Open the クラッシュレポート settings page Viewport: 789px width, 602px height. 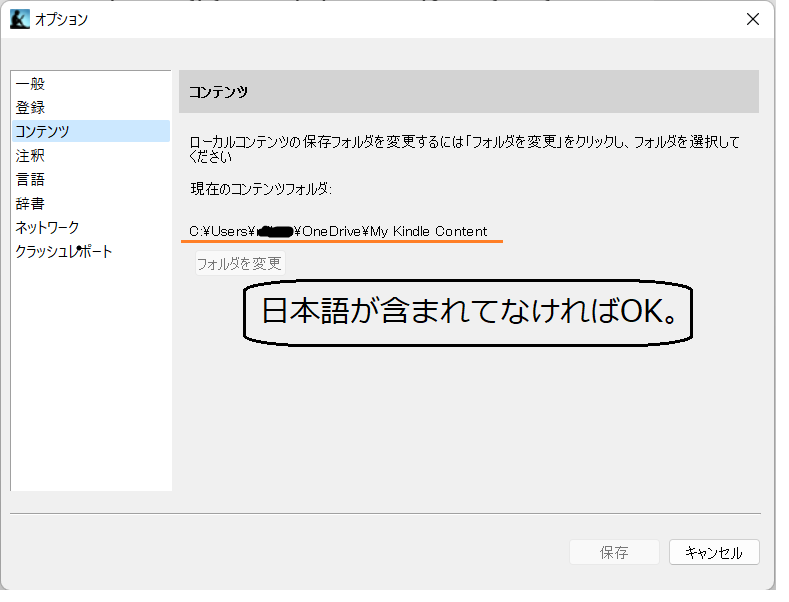point(64,252)
